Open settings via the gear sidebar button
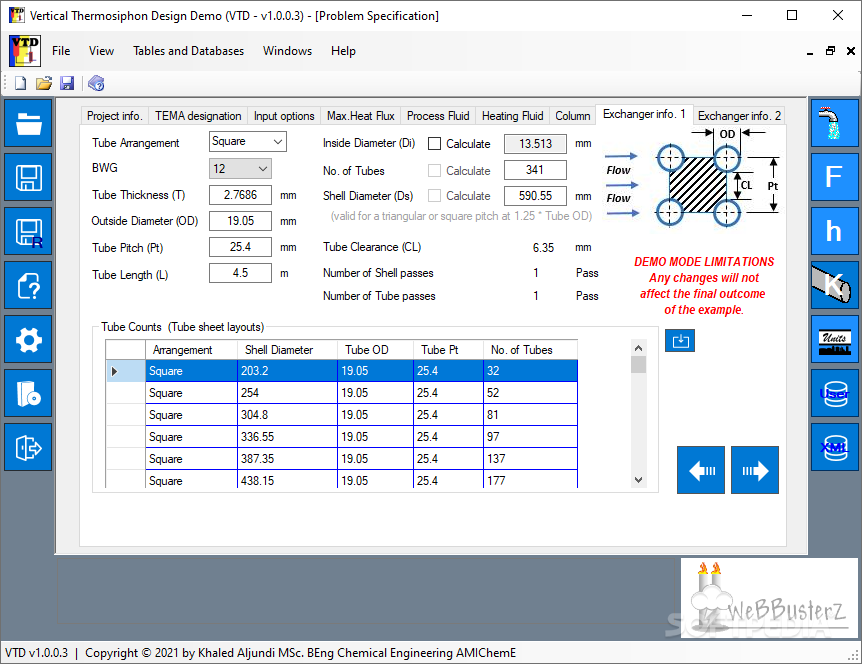This screenshot has width=862, height=664. click(28, 339)
